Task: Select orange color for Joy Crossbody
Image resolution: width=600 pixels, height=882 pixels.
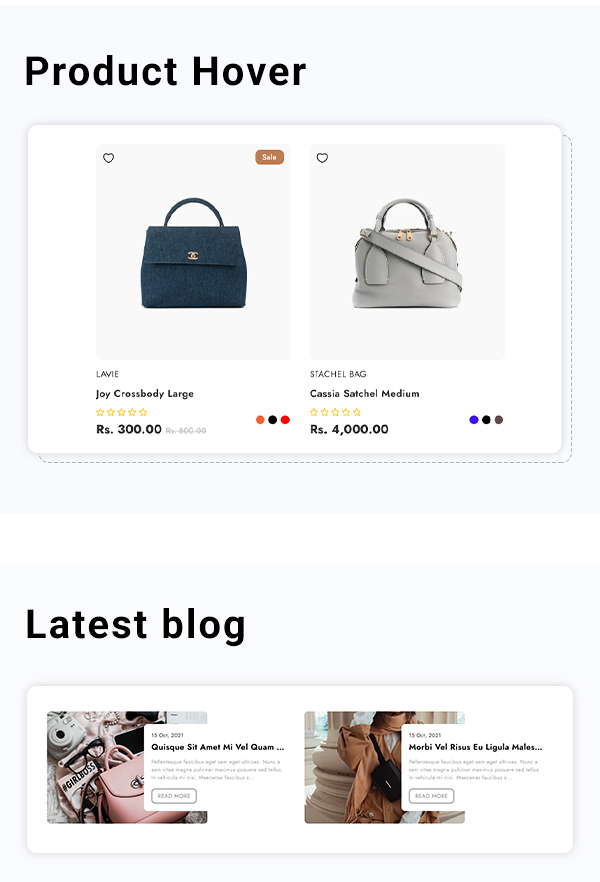Action: [260, 420]
